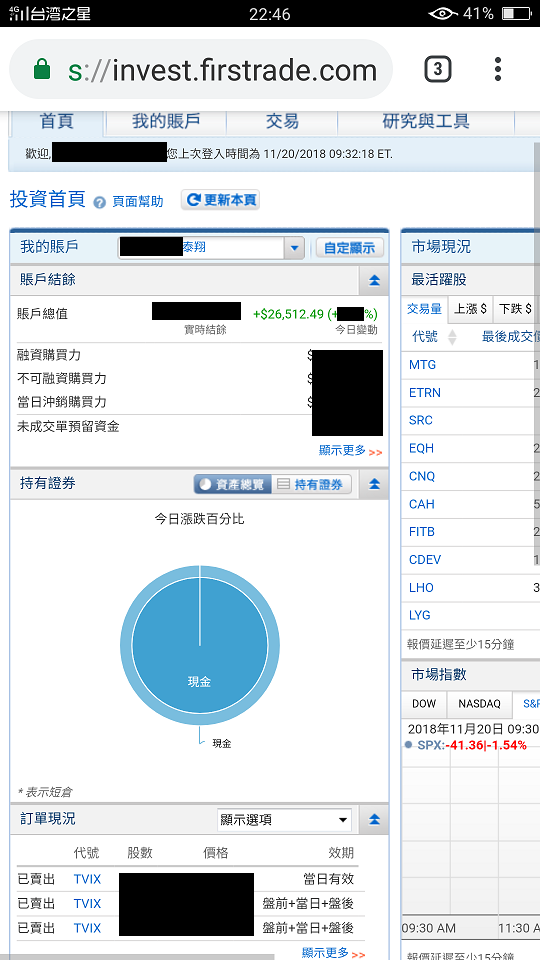Open the MTG stock quote
This screenshot has width=540, height=960.
click(422, 365)
